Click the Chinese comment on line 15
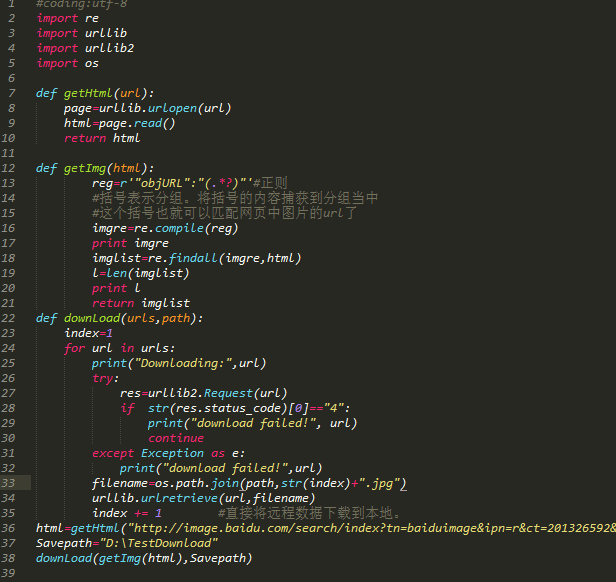The height and width of the screenshot is (582, 616). pyautogui.click(x=224, y=213)
